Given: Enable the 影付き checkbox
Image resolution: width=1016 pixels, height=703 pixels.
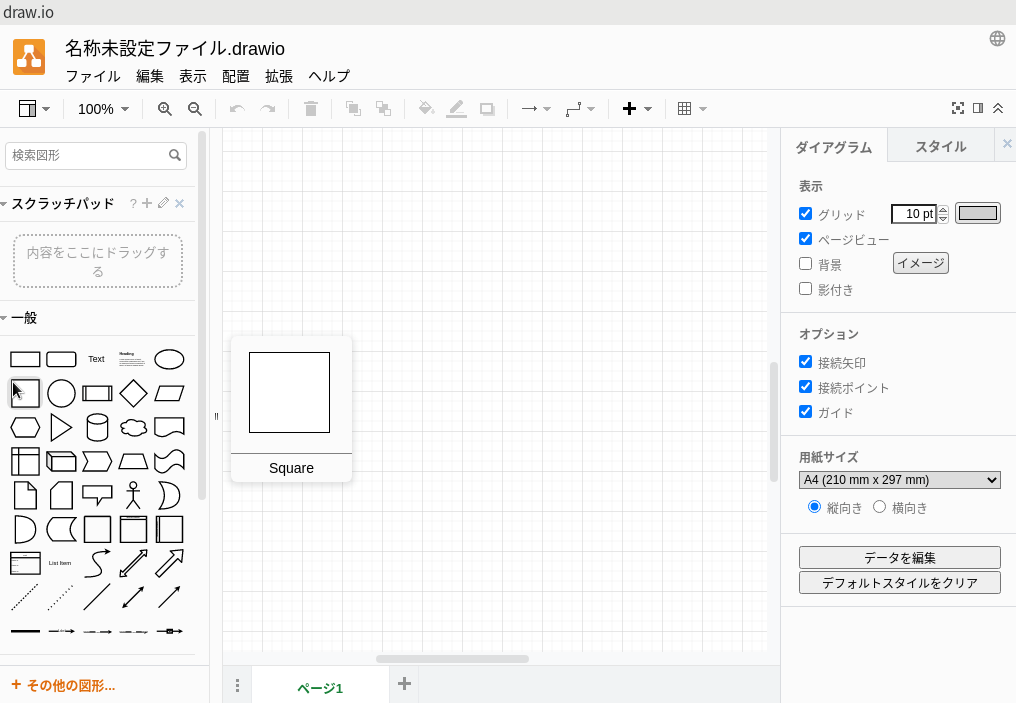Looking at the screenshot, I should (x=805, y=288).
